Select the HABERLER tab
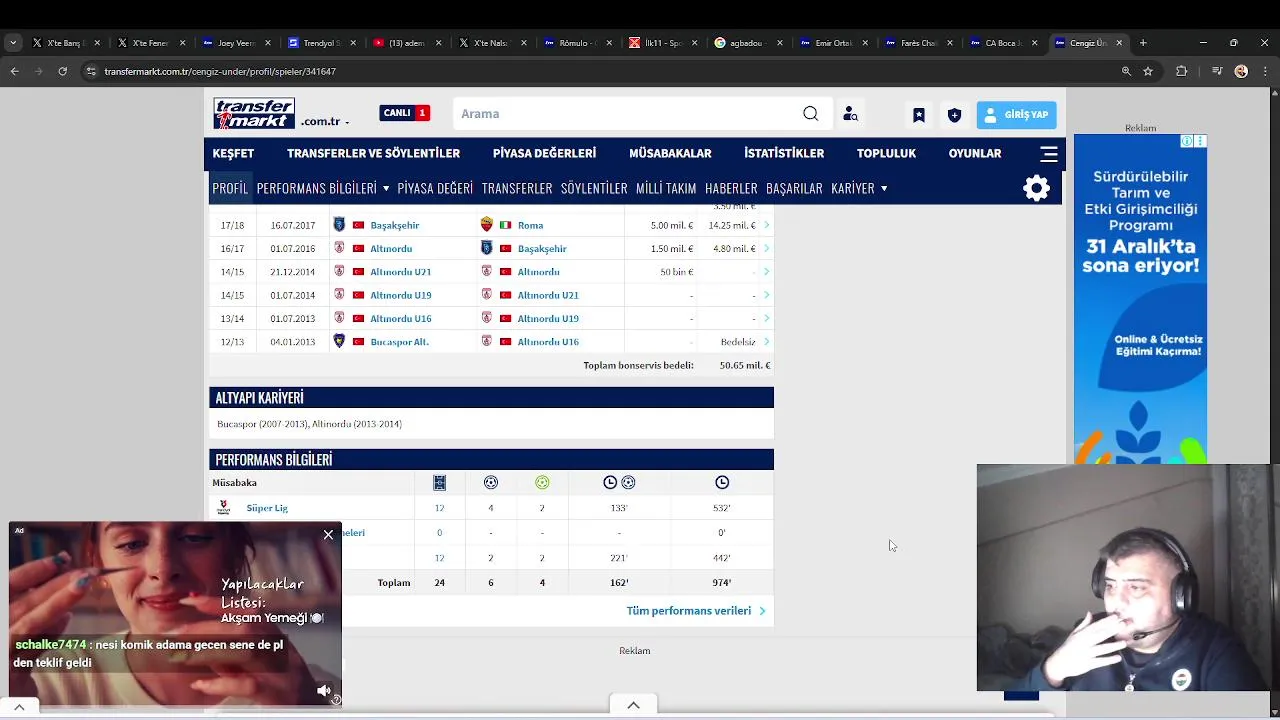The width and height of the screenshot is (1280, 720). (731, 188)
